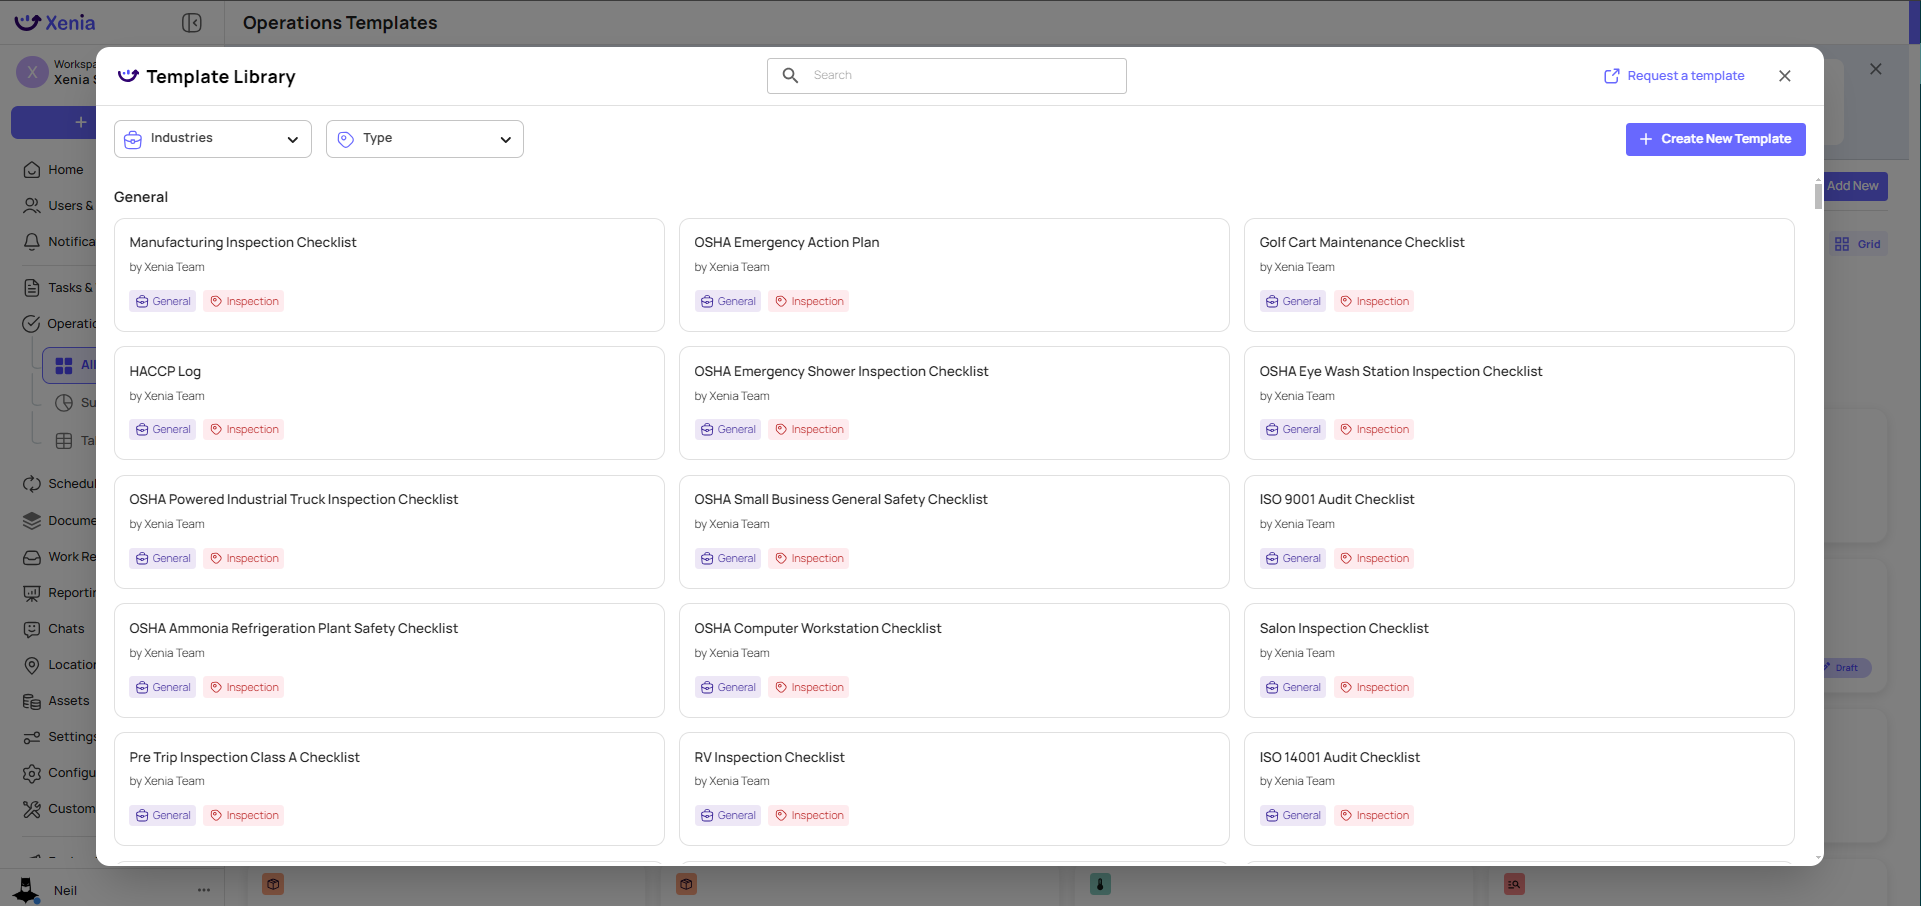
Task: Open Pre Trip Inspection Class A Checklist
Action: (389, 789)
